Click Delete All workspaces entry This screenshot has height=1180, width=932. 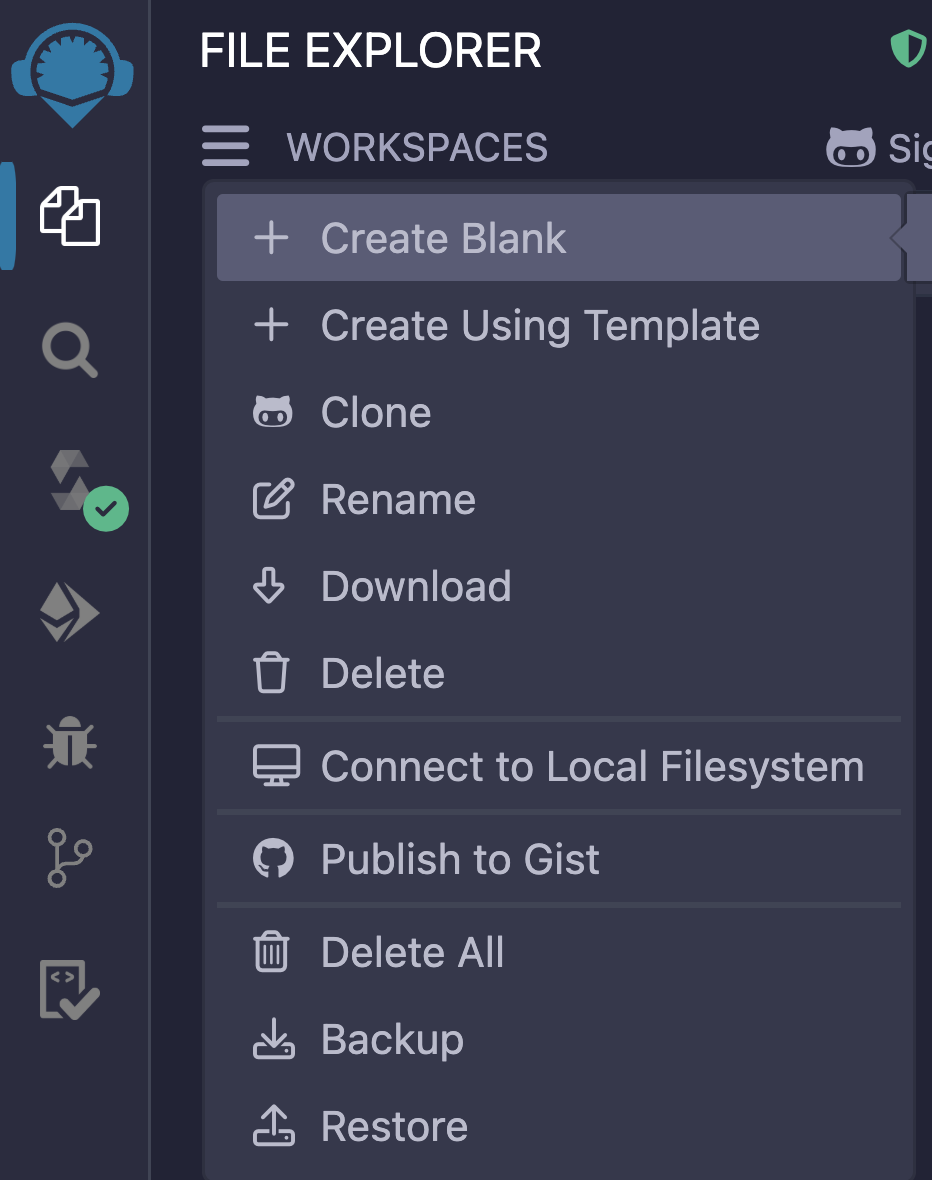pyautogui.click(x=412, y=953)
